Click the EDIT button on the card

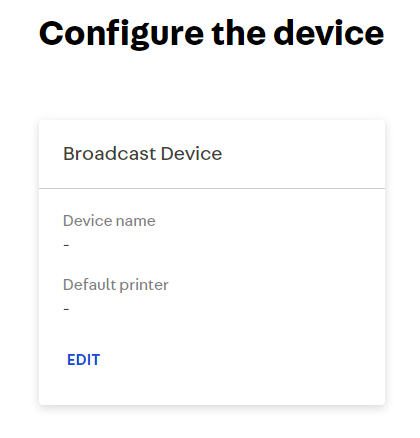[84, 360]
